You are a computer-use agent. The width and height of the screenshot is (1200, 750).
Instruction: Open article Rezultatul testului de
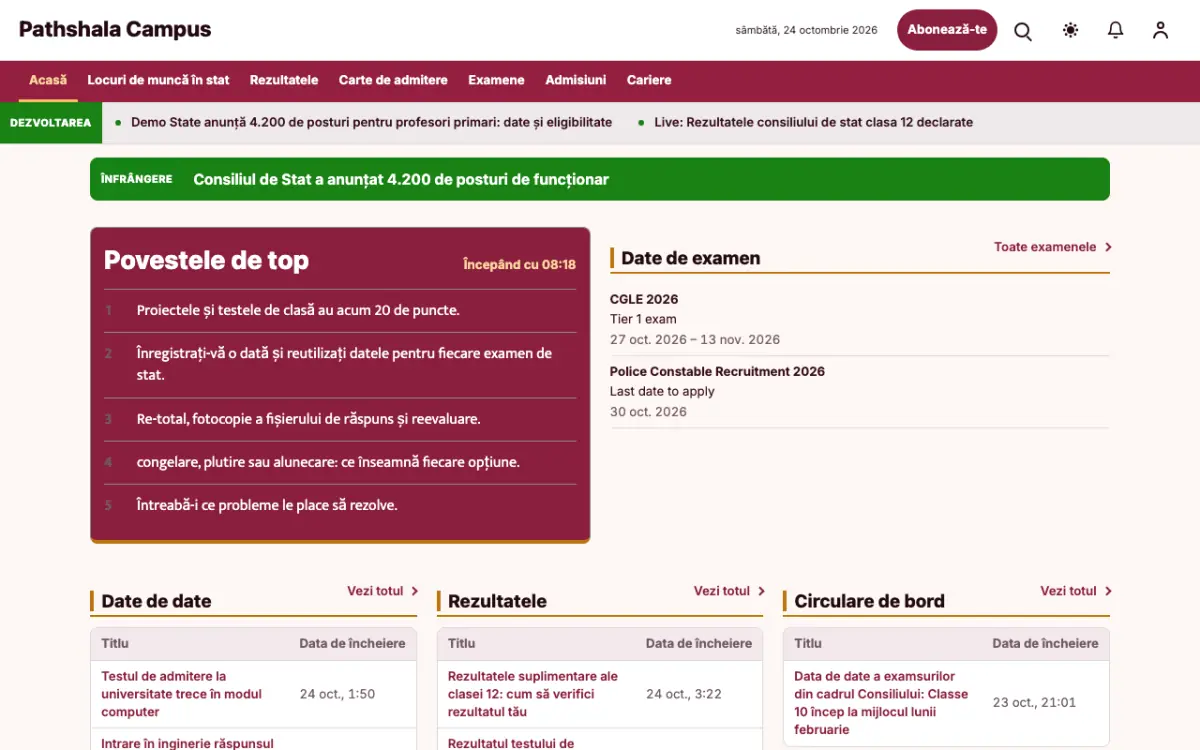[x=511, y=743]
